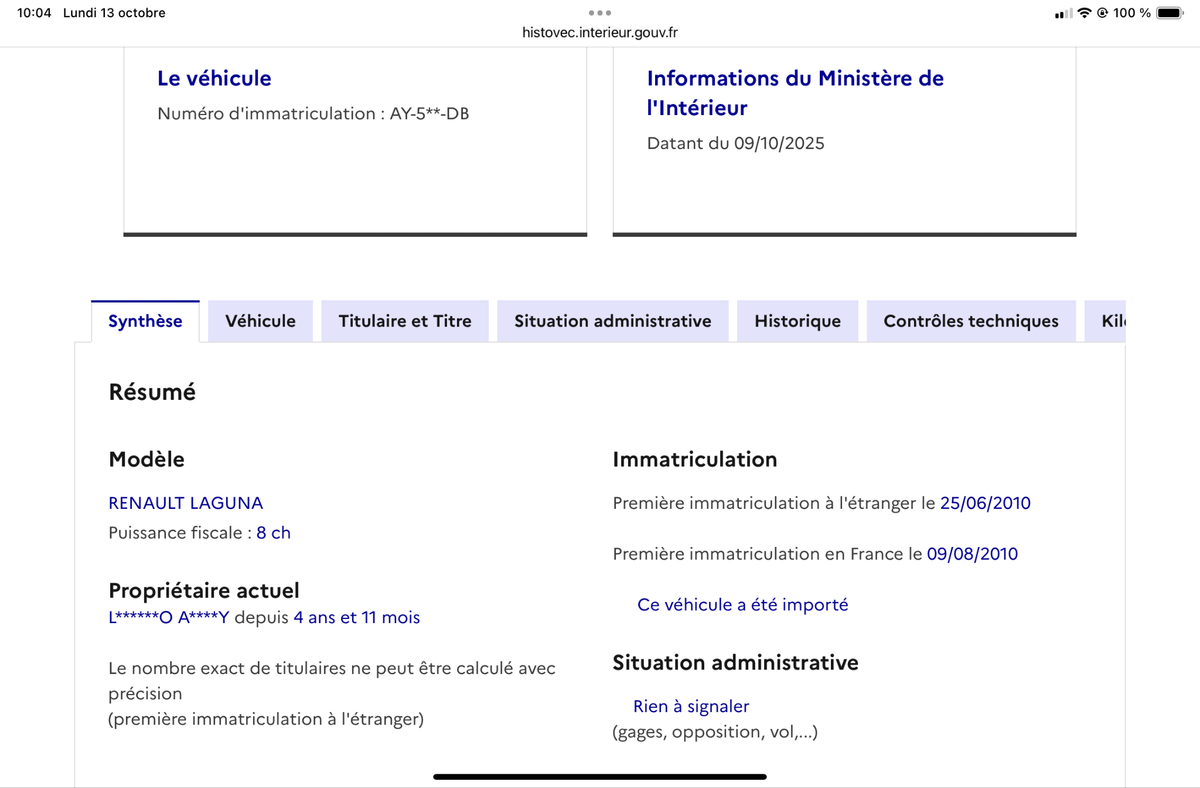
Task: Tap the Propriétaire actuel heading
Action: tap(204, 591)
